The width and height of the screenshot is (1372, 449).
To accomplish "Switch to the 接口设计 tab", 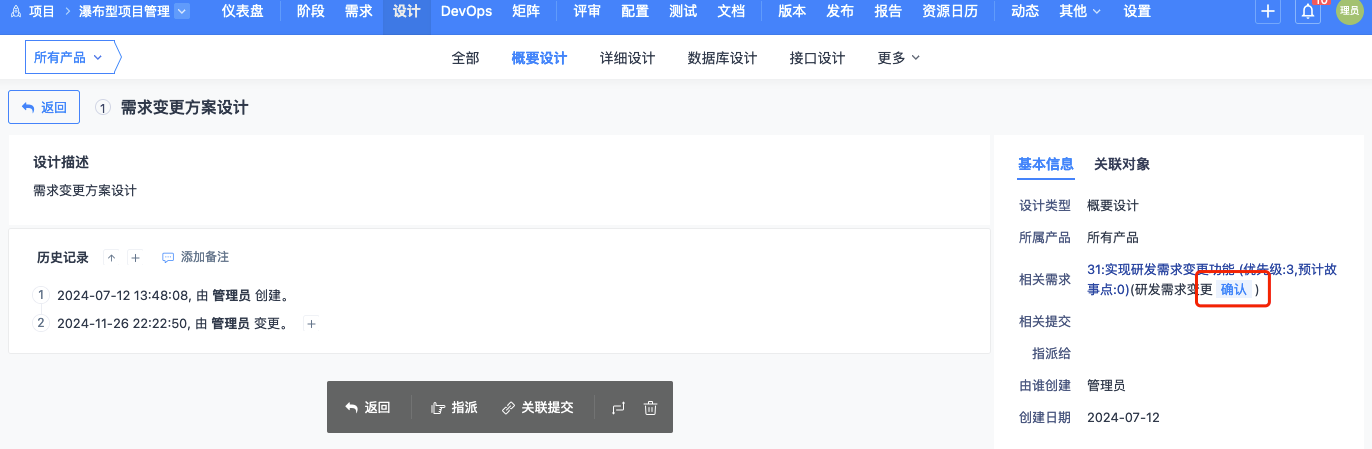I will point(817,58).
